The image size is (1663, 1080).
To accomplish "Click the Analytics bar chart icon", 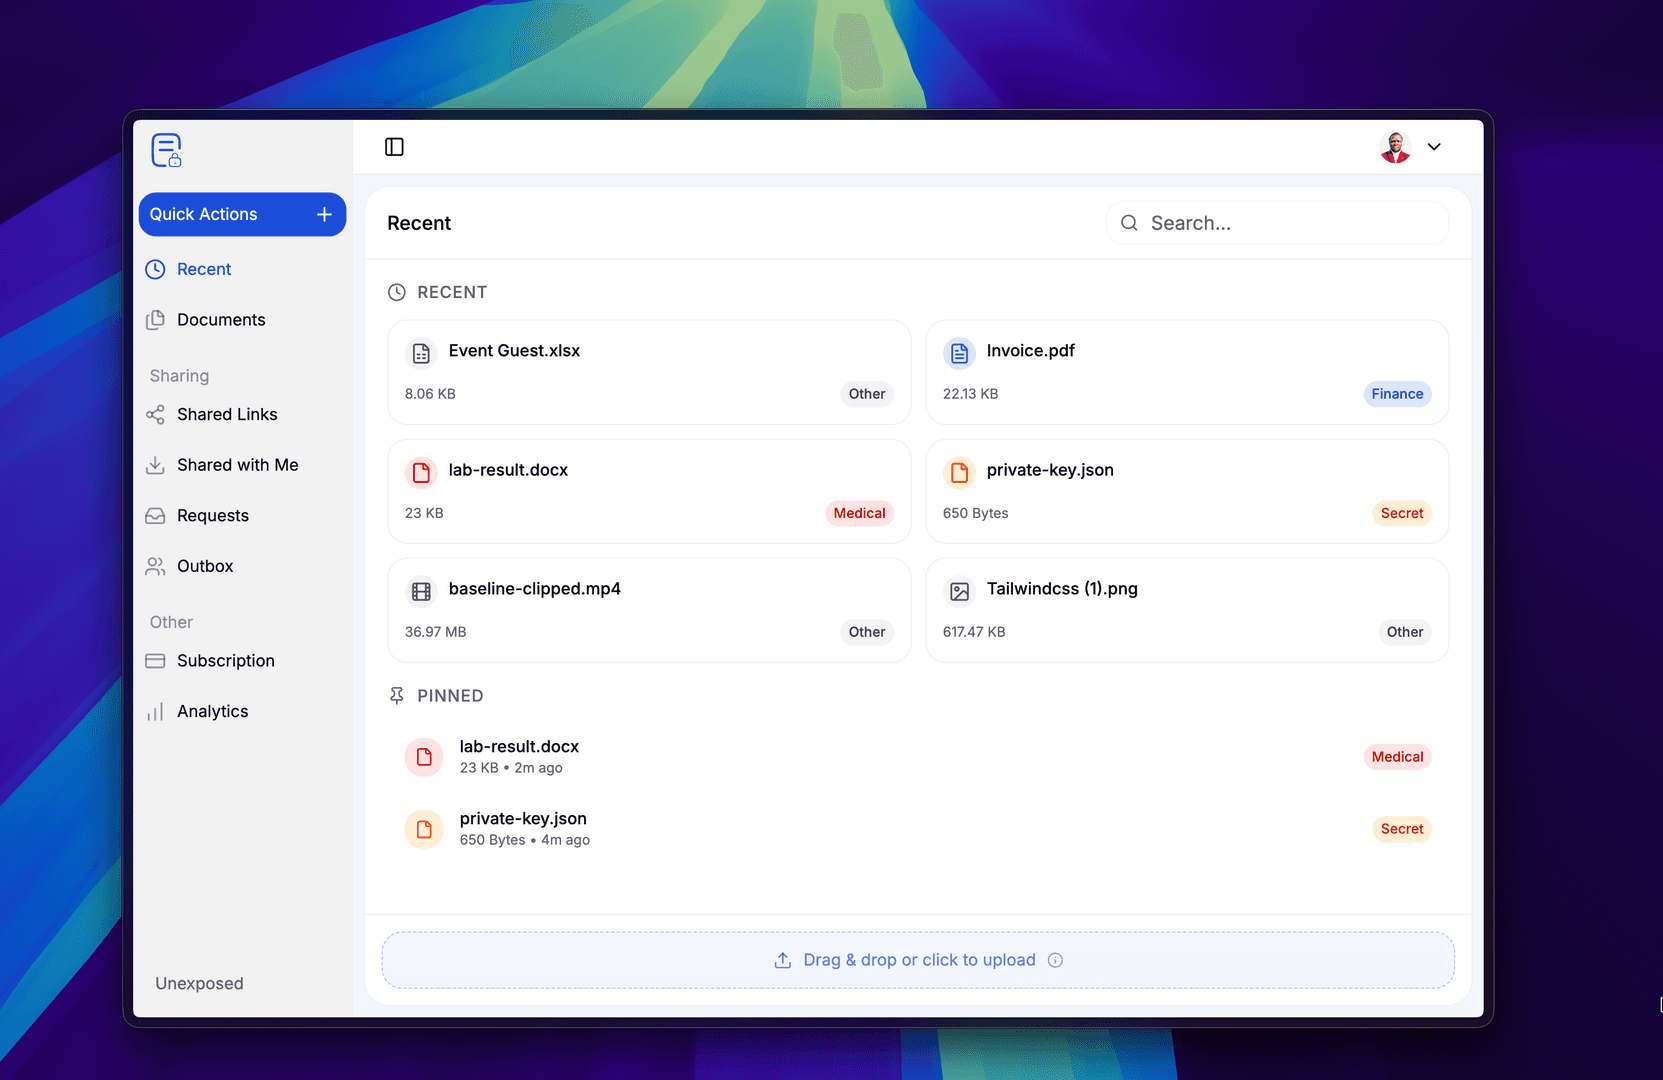I will click(x=155, y=712).
